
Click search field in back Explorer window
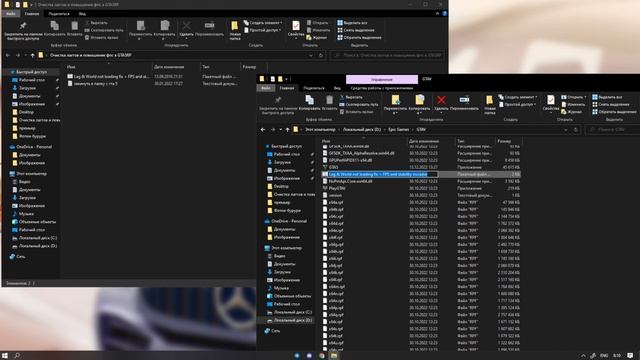[x=388, y=55]
